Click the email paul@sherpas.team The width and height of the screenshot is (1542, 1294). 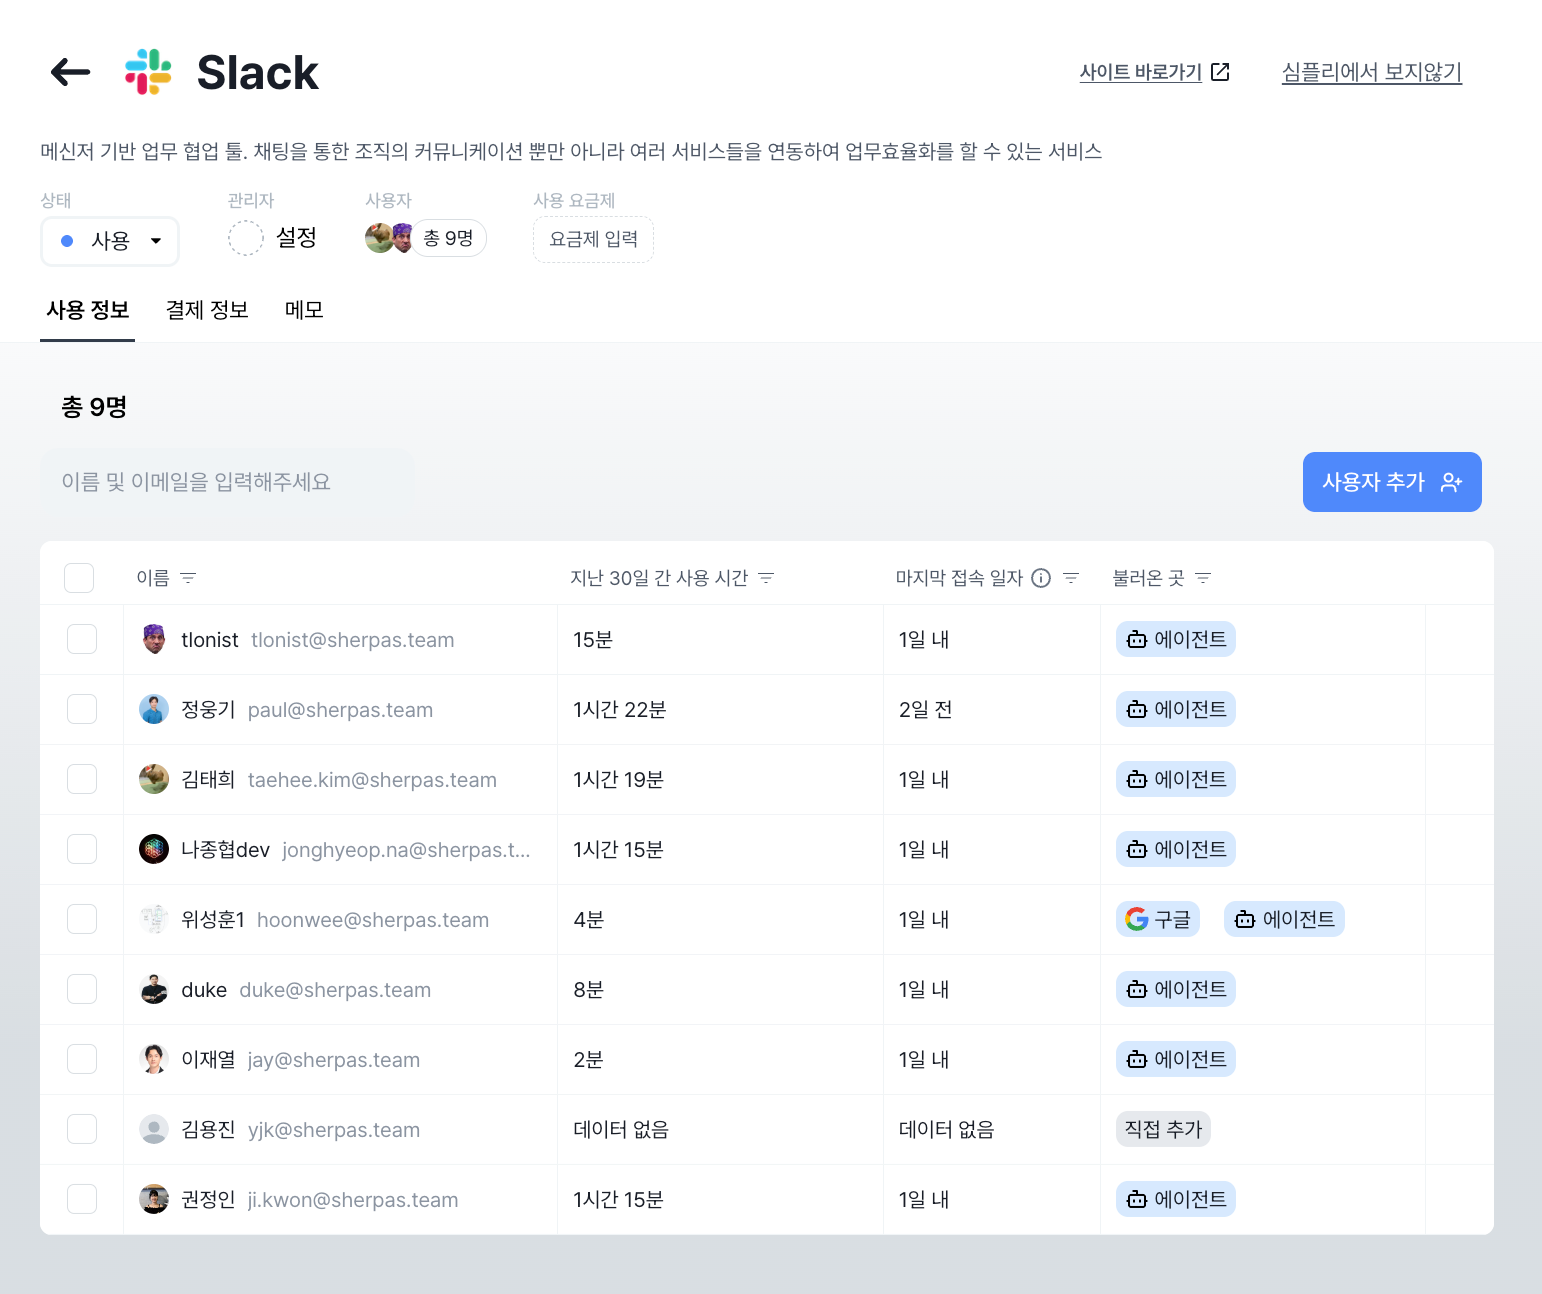point(340,710)
